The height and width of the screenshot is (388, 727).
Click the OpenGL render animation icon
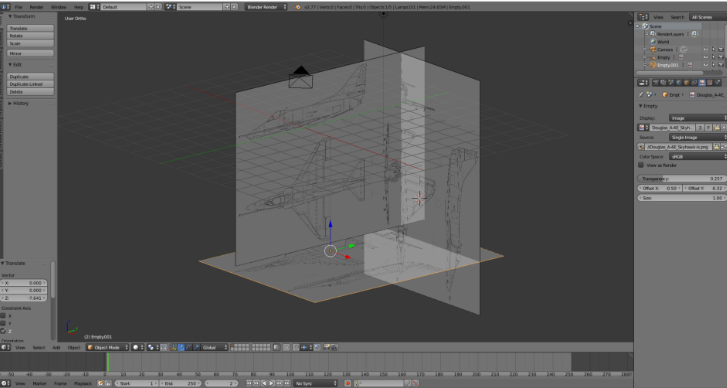(x=334, y=347)
